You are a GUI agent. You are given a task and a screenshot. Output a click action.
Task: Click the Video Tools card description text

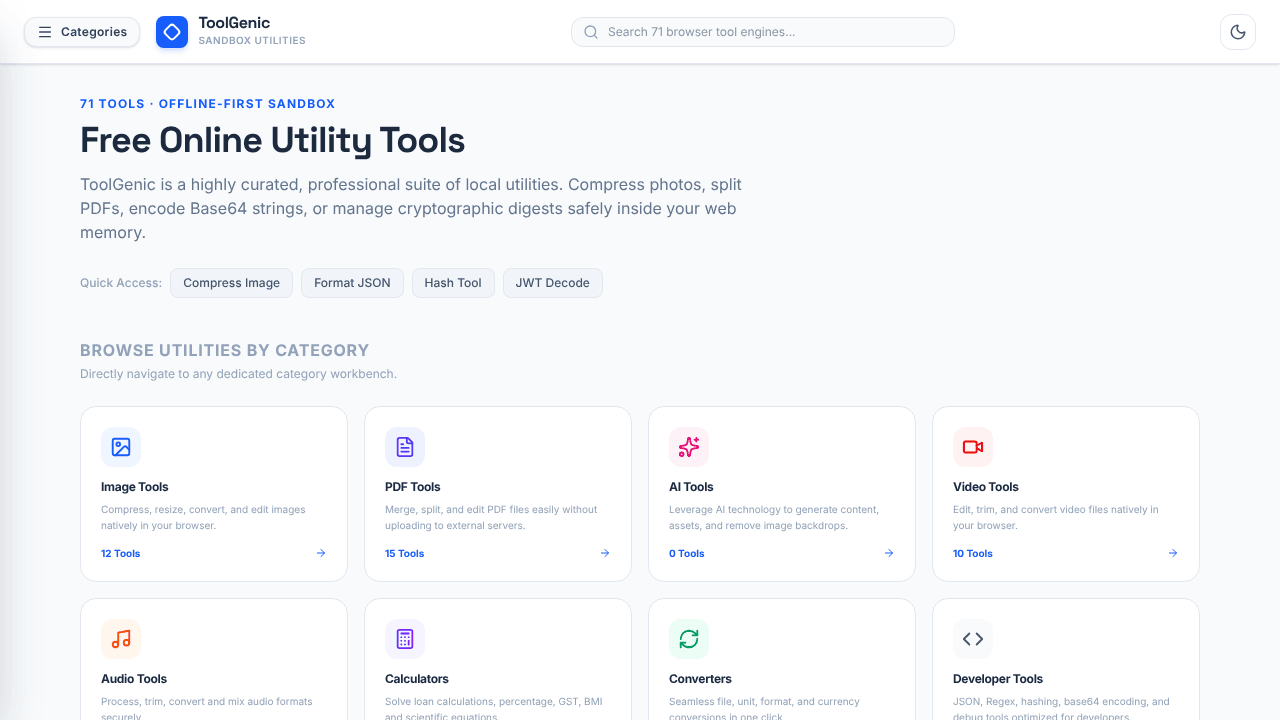coord(1056,517)
